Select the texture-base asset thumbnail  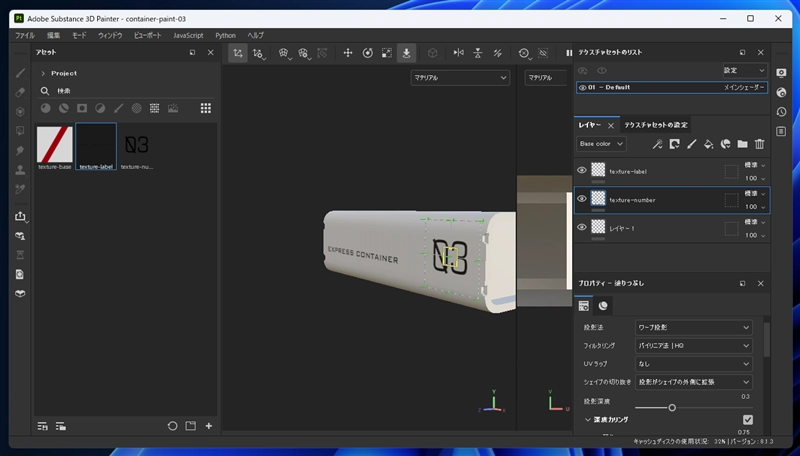54,143
